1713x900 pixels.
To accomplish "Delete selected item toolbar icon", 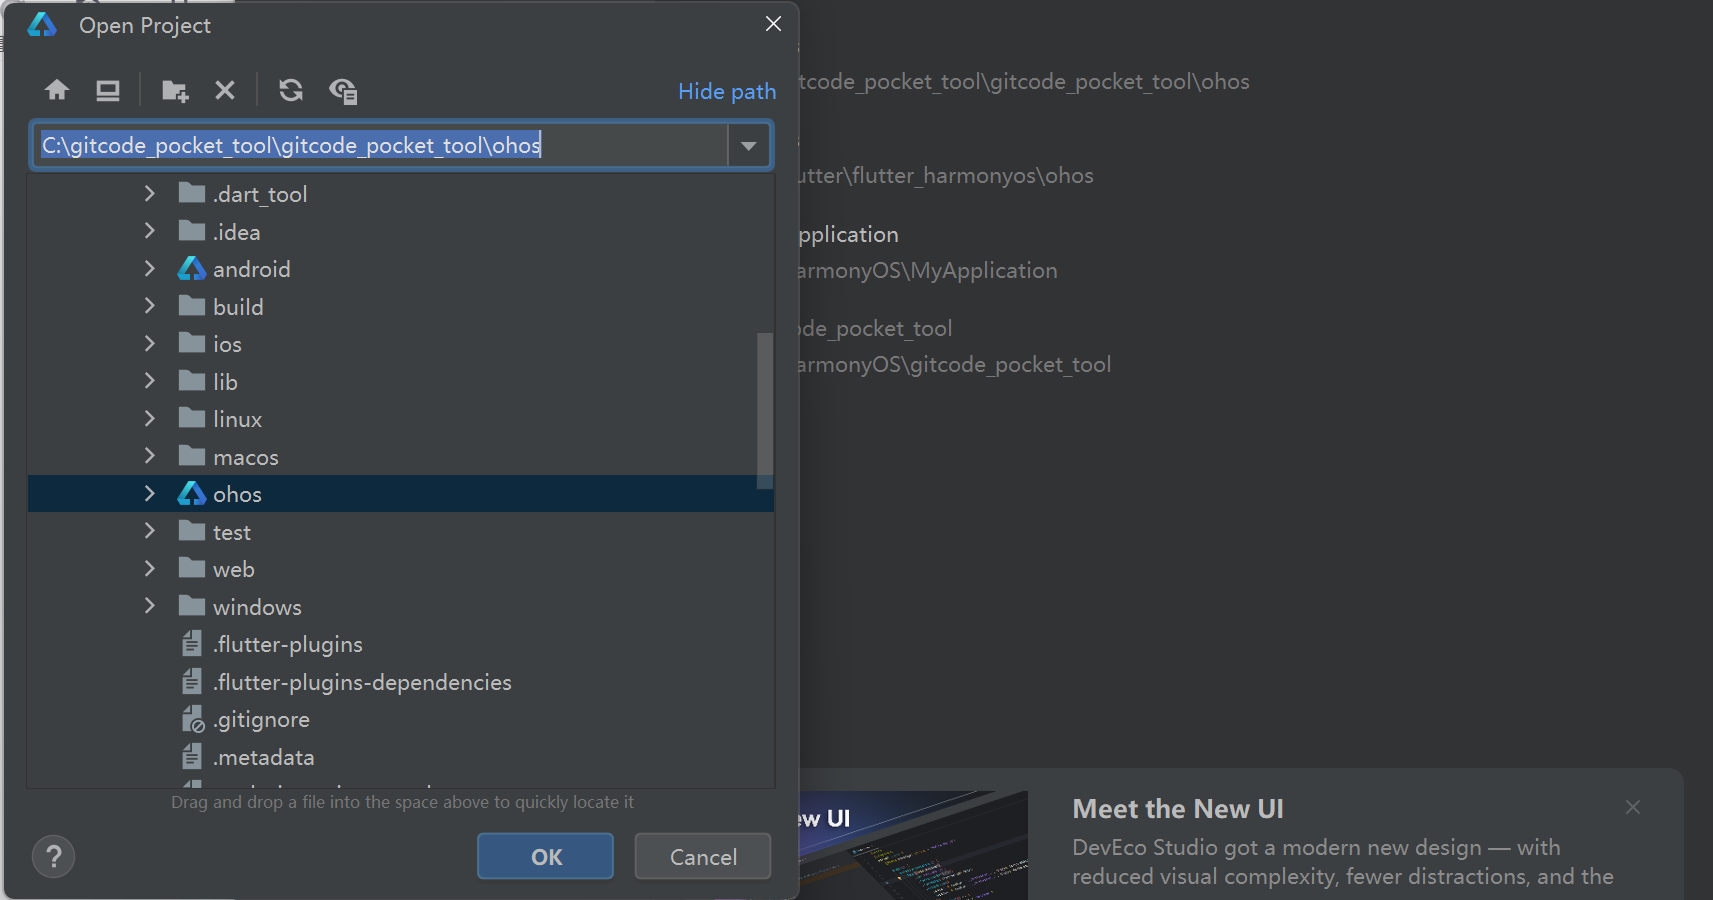I will coord(225,91).
